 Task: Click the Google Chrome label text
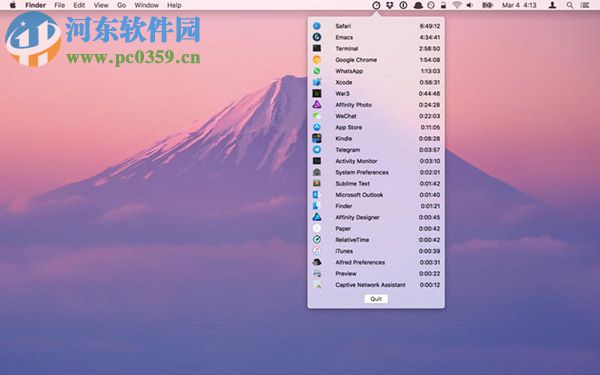coord(356,60)
